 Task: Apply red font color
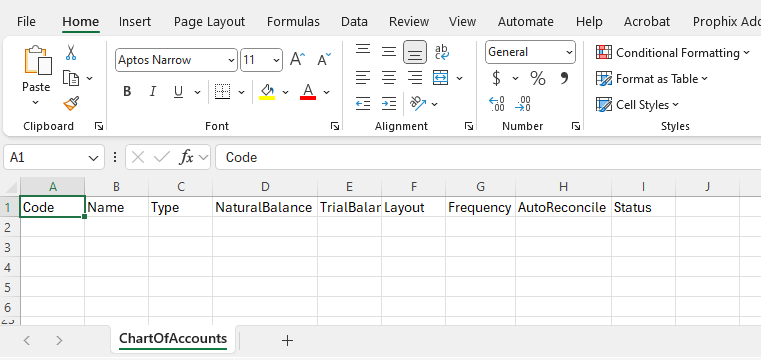click(x=308, y=91)
